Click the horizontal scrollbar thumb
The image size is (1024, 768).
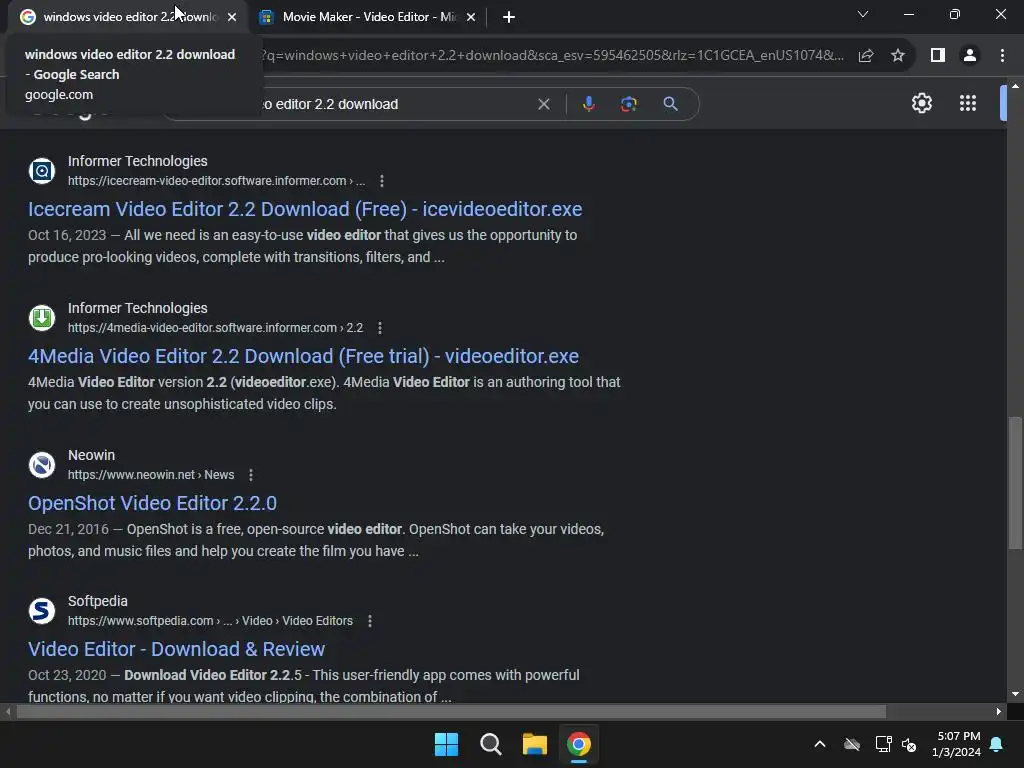tap(451, 712)
